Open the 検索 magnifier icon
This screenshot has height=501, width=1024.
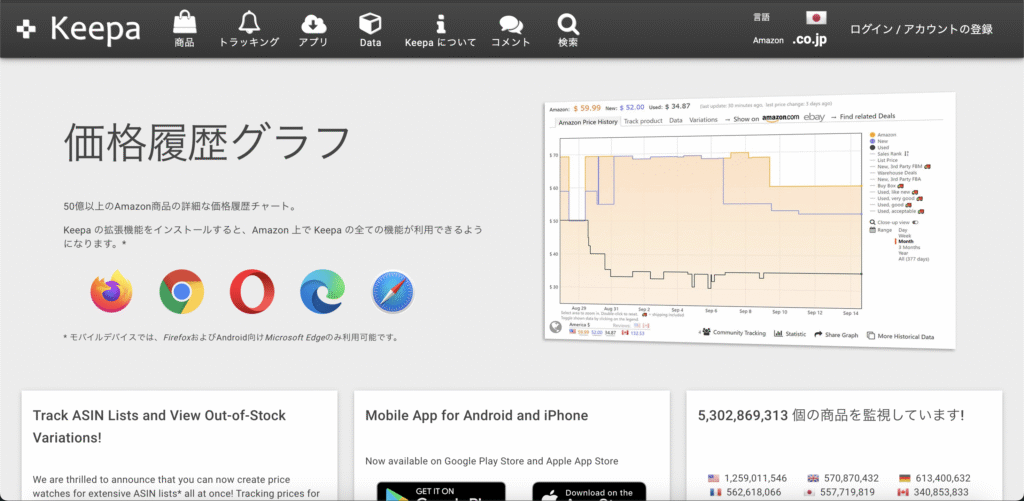tap(568, 30)
